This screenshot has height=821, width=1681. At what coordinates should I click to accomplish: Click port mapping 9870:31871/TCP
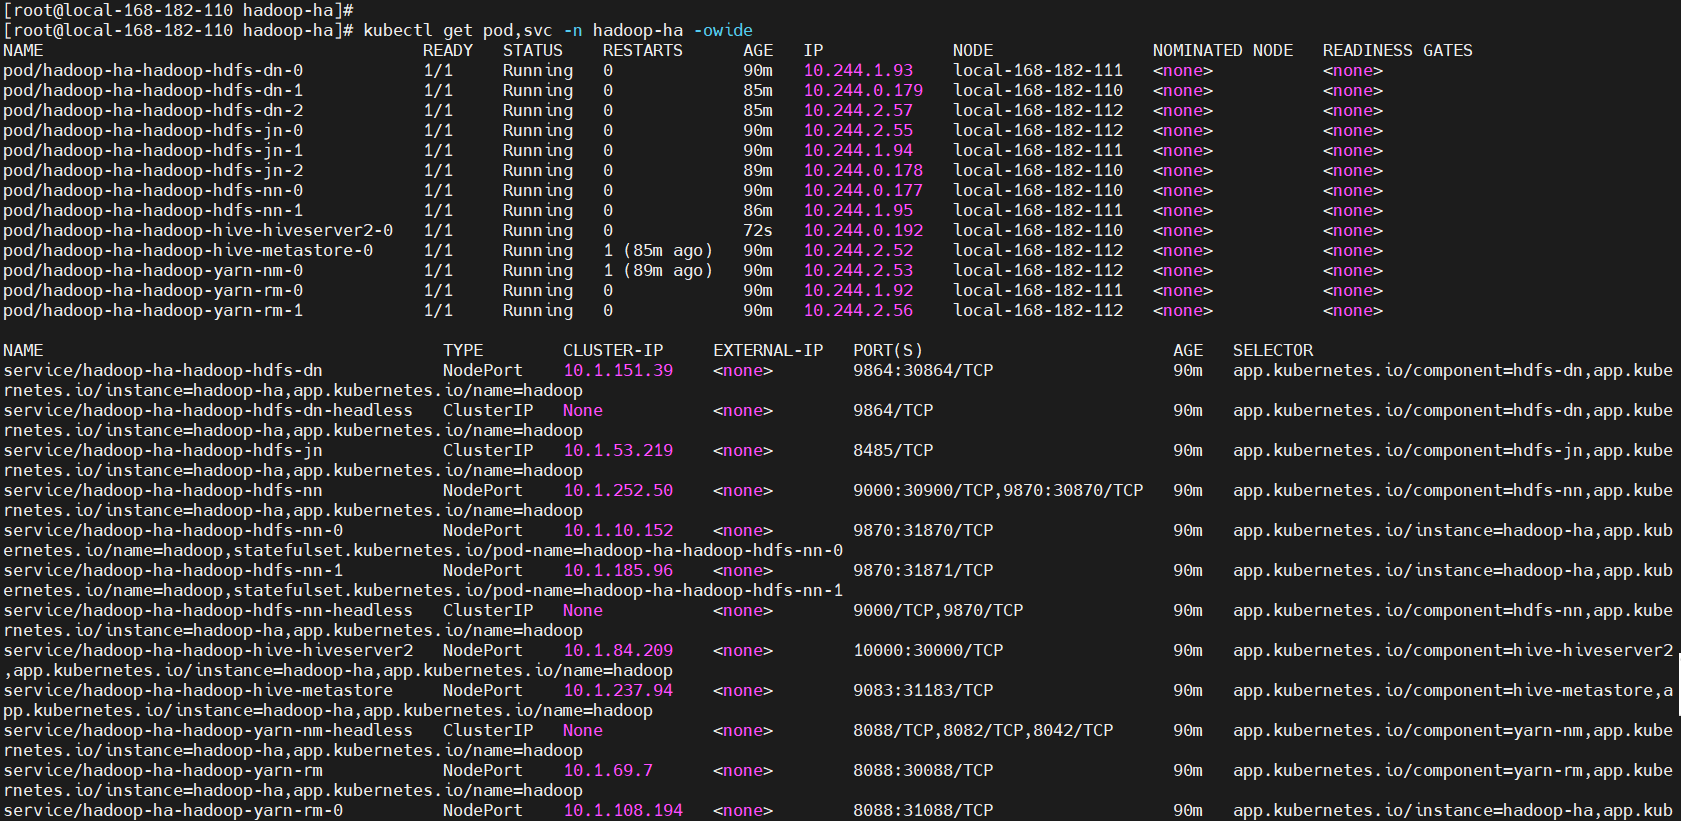click(x=923, y=571)
